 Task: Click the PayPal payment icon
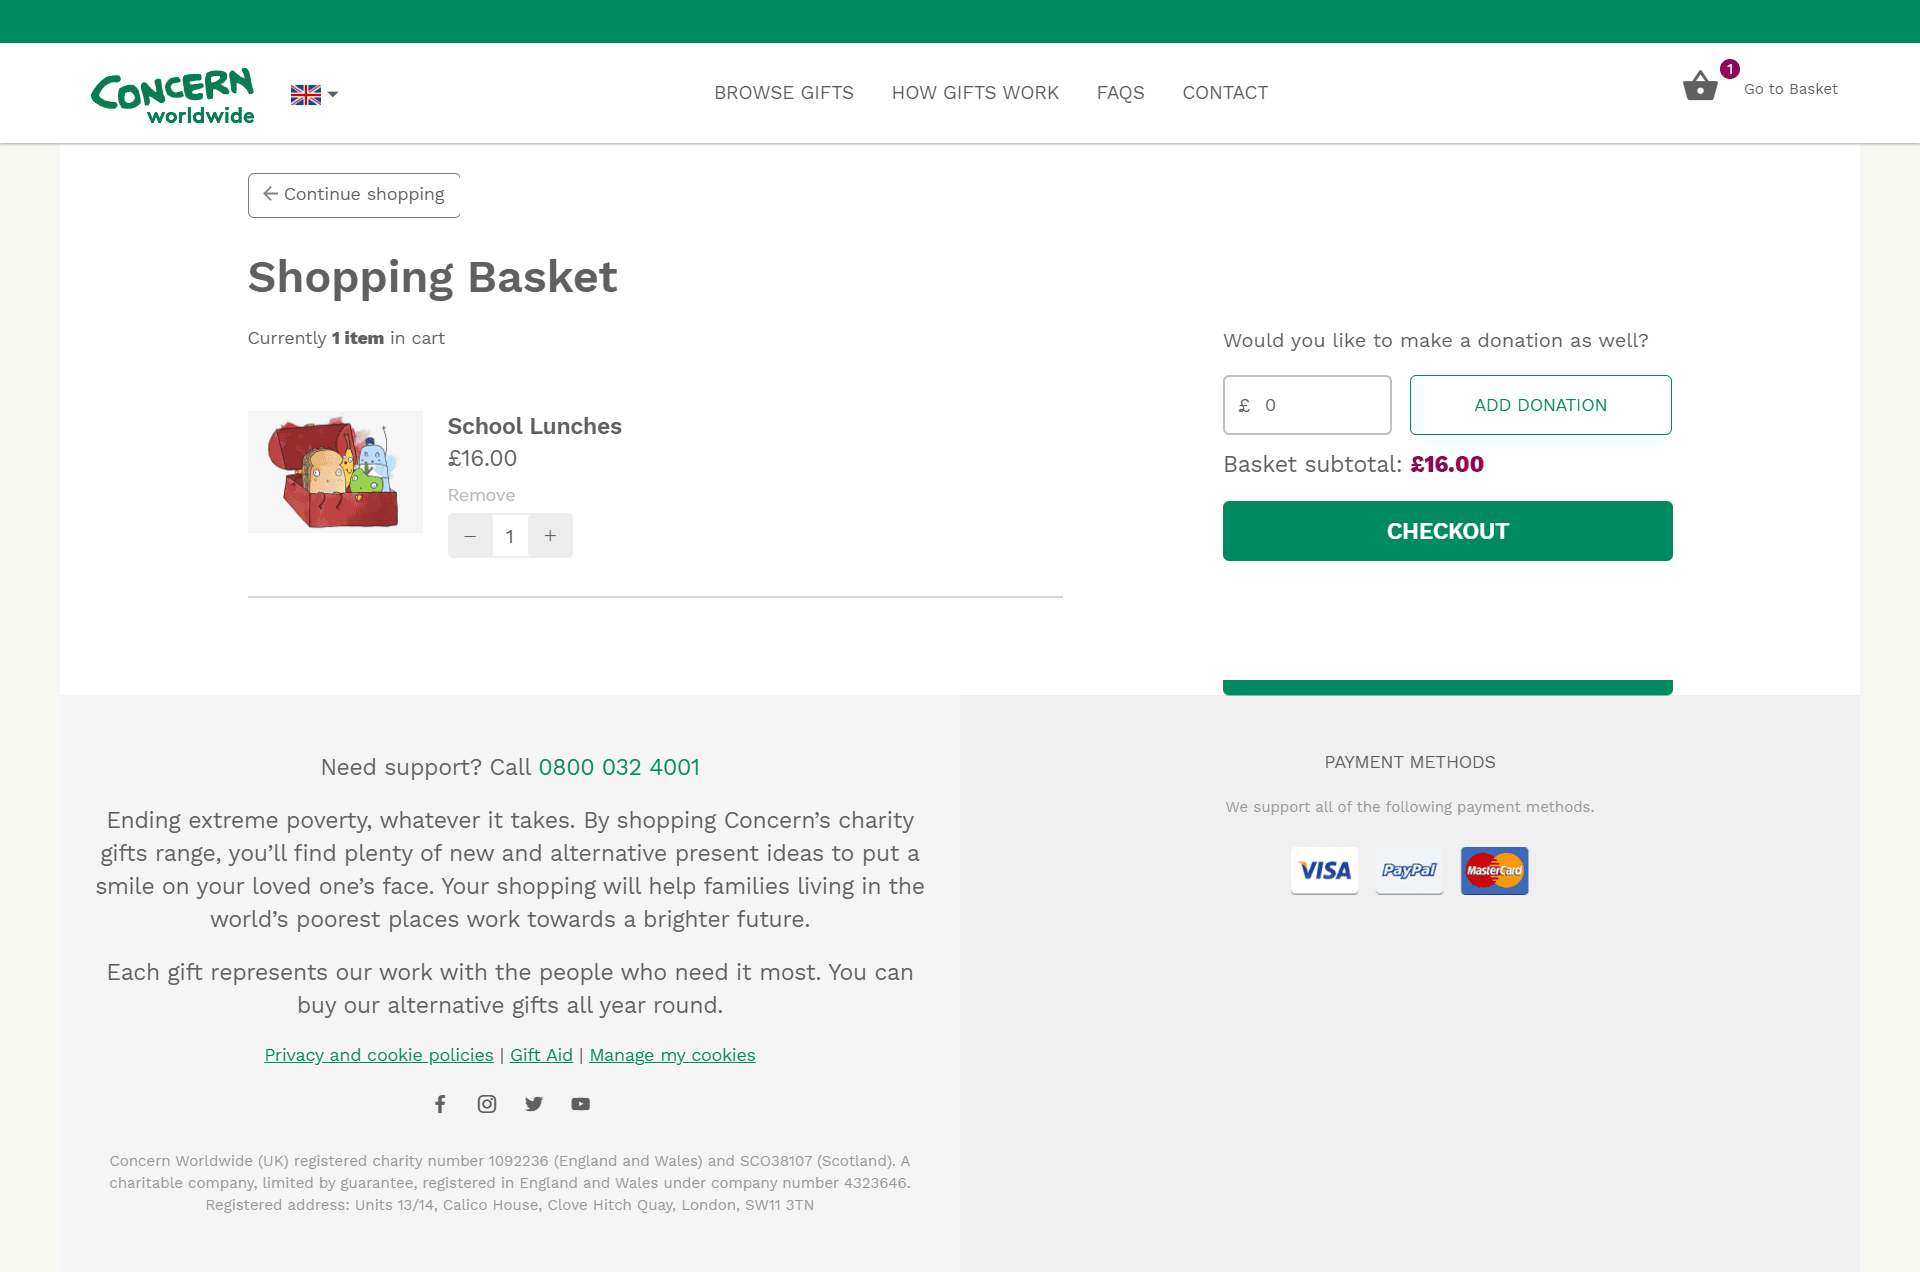pyautogui.click(x=1409, y=870)
